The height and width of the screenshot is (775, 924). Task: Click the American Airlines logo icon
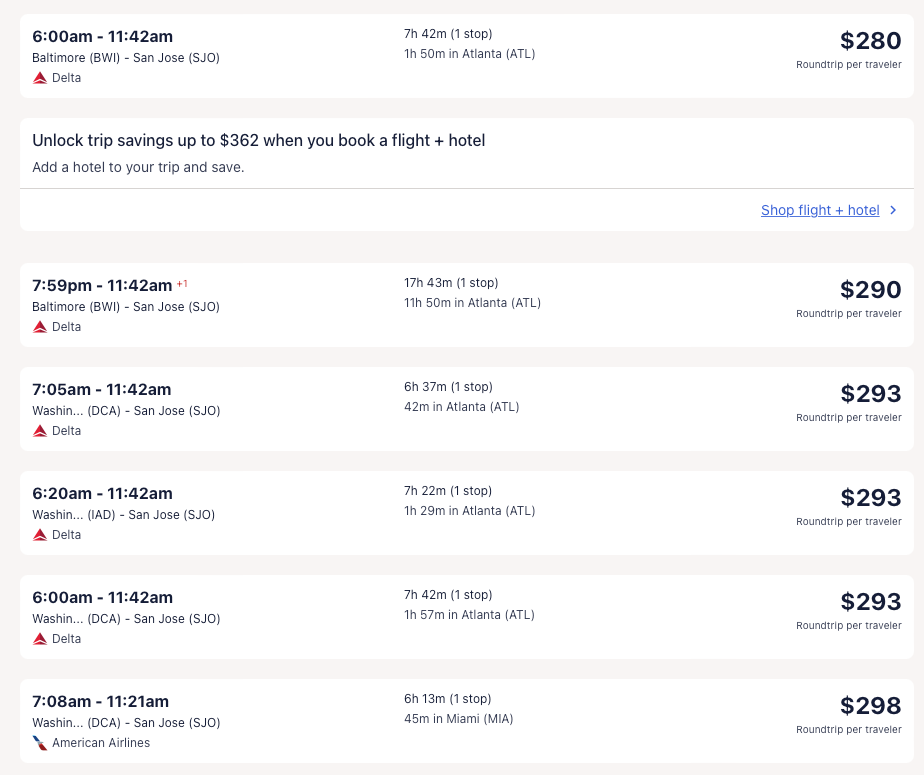[40, 743]
